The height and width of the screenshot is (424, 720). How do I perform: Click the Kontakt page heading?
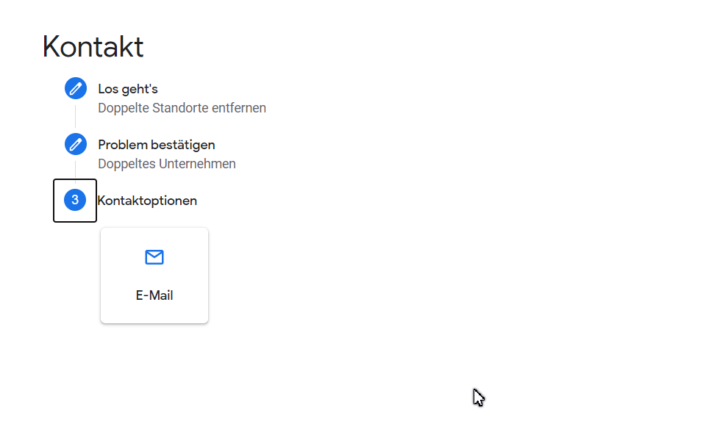pos(93,46)
